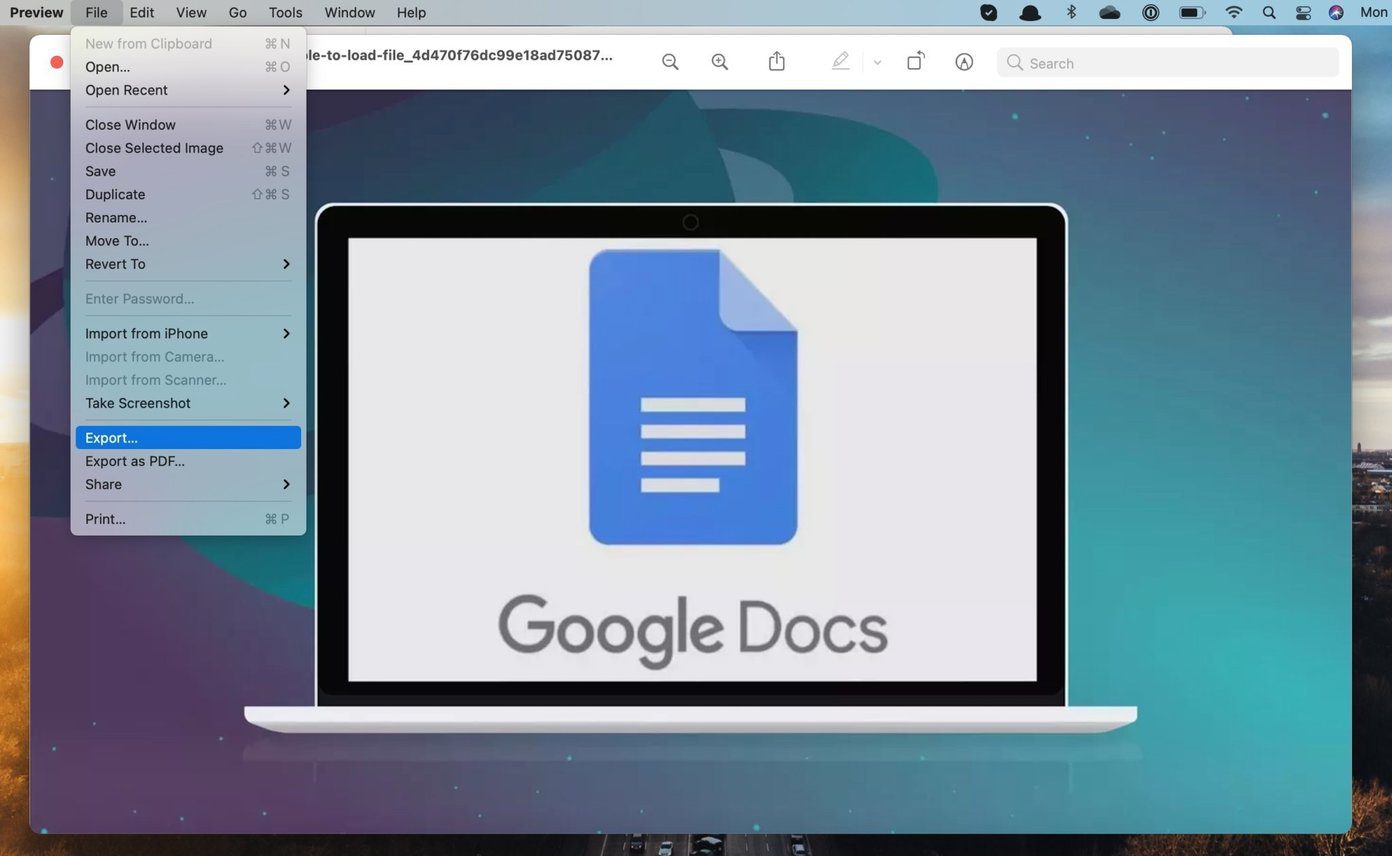Open the Tools menu
Viewport: 1392px width, 856px height.
click(285, 12)
